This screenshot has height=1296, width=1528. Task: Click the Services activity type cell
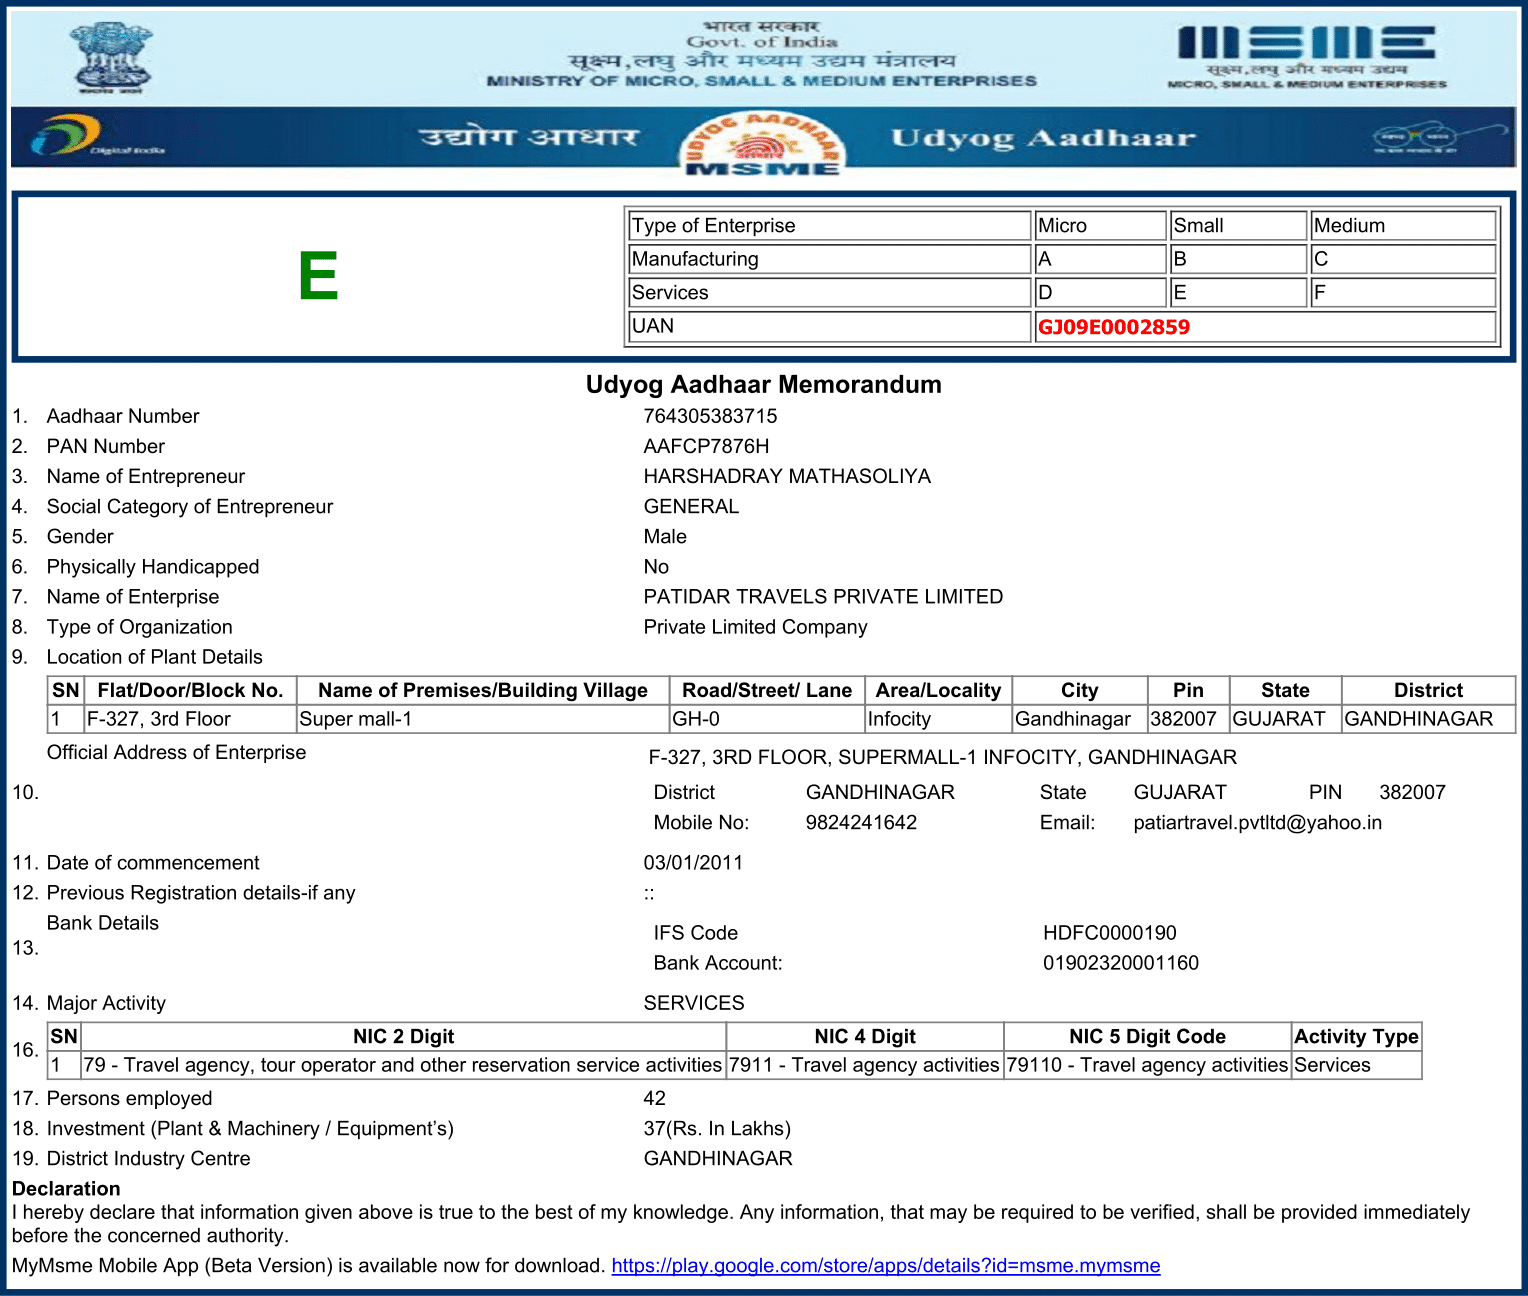[1356, 1065]
